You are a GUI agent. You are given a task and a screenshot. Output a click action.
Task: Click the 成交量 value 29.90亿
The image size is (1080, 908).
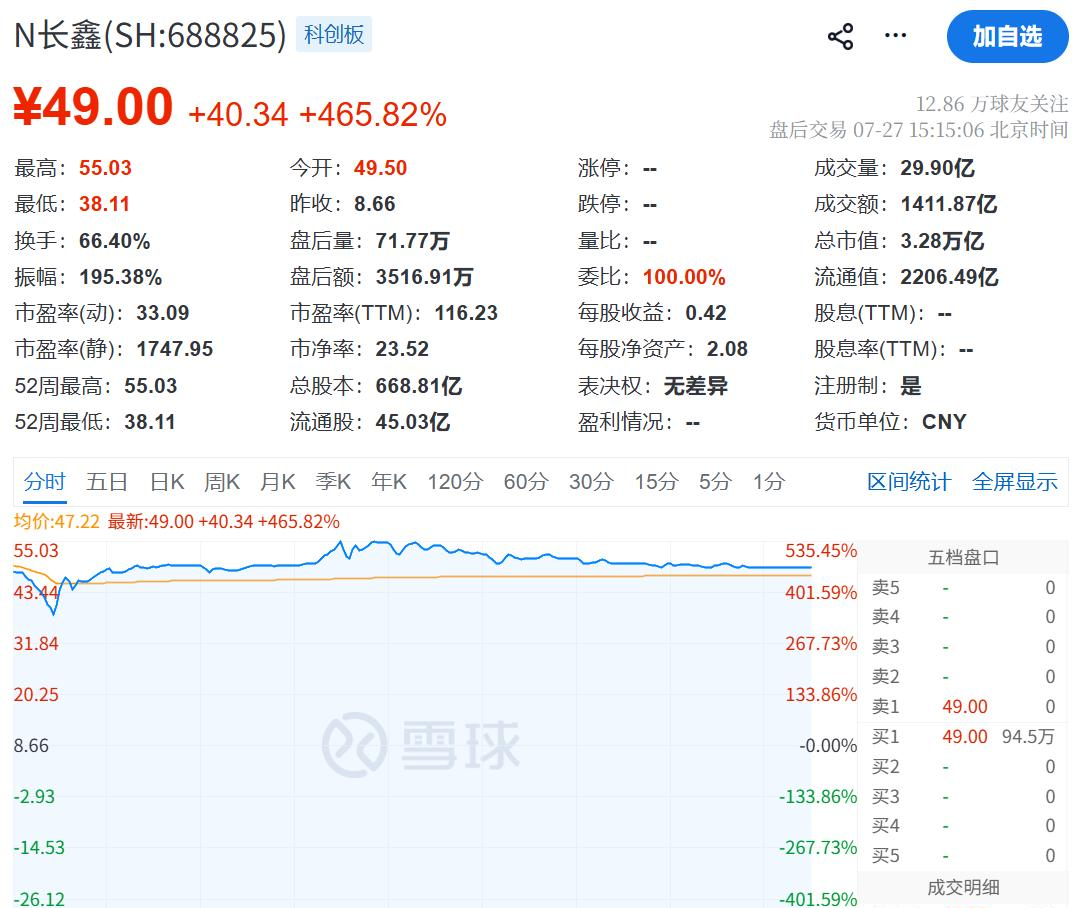click(937, 167)
